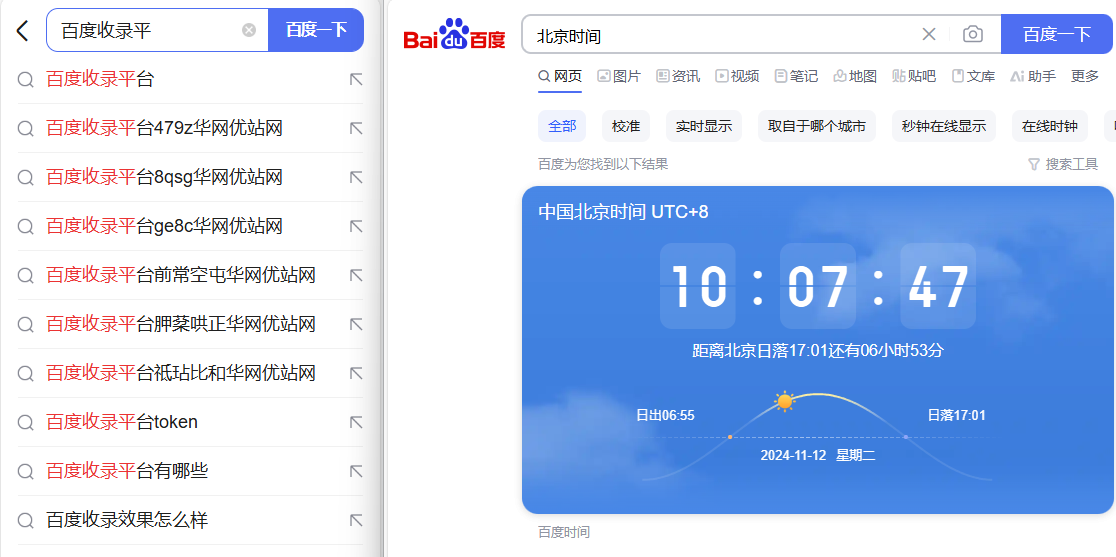The image size is (1116, 557).
Task: Select suggestion 百度收录效果怎么样
Action: (x=127, y=520)
